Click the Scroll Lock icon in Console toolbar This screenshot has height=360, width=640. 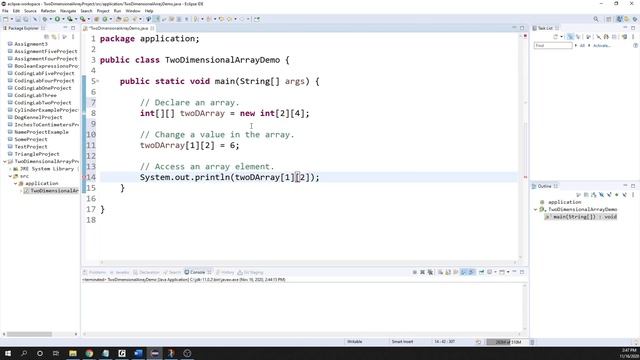point(448,272)
